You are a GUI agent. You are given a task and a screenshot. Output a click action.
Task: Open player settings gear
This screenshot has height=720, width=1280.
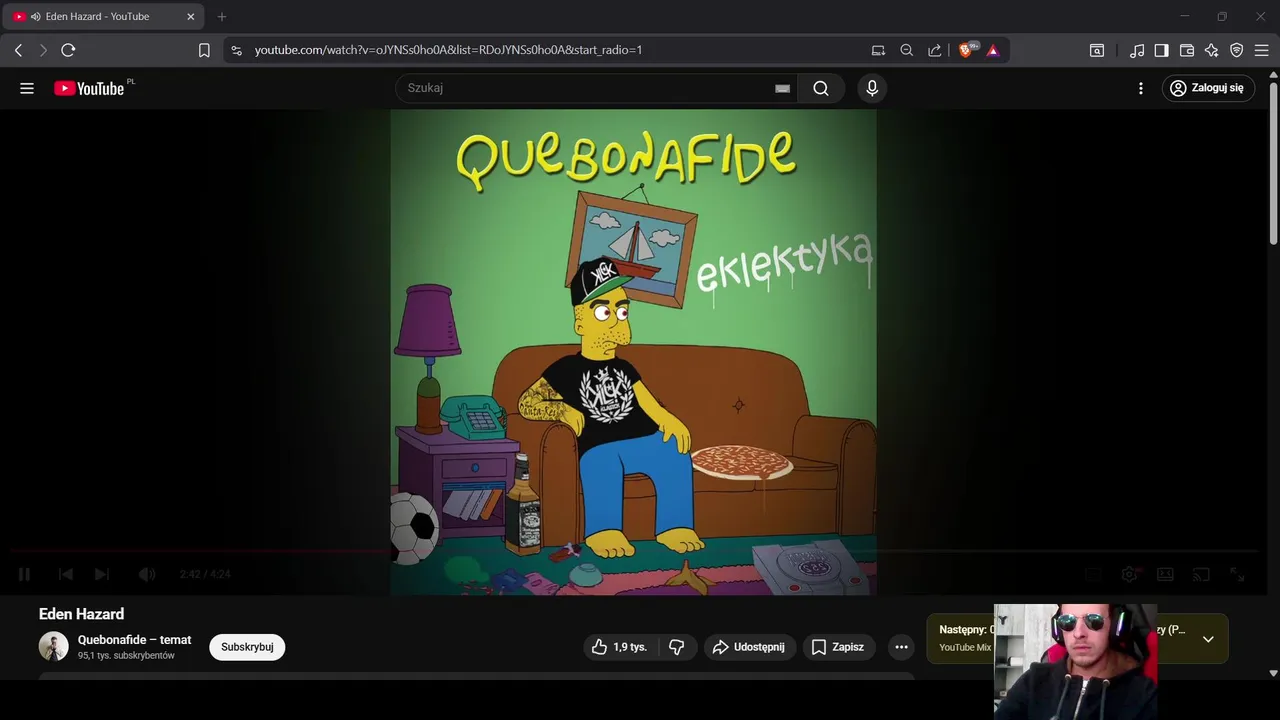(1129, 574)
